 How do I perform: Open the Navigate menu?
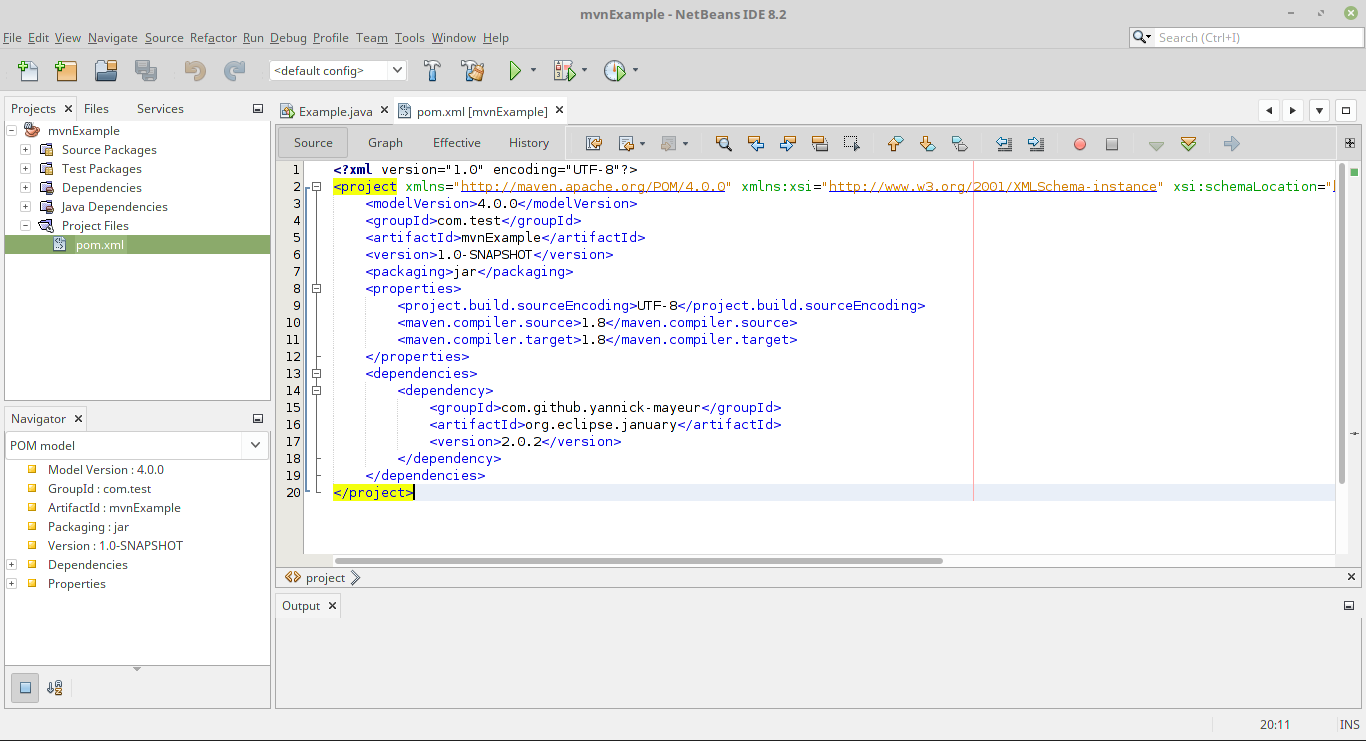coord(113,38)
